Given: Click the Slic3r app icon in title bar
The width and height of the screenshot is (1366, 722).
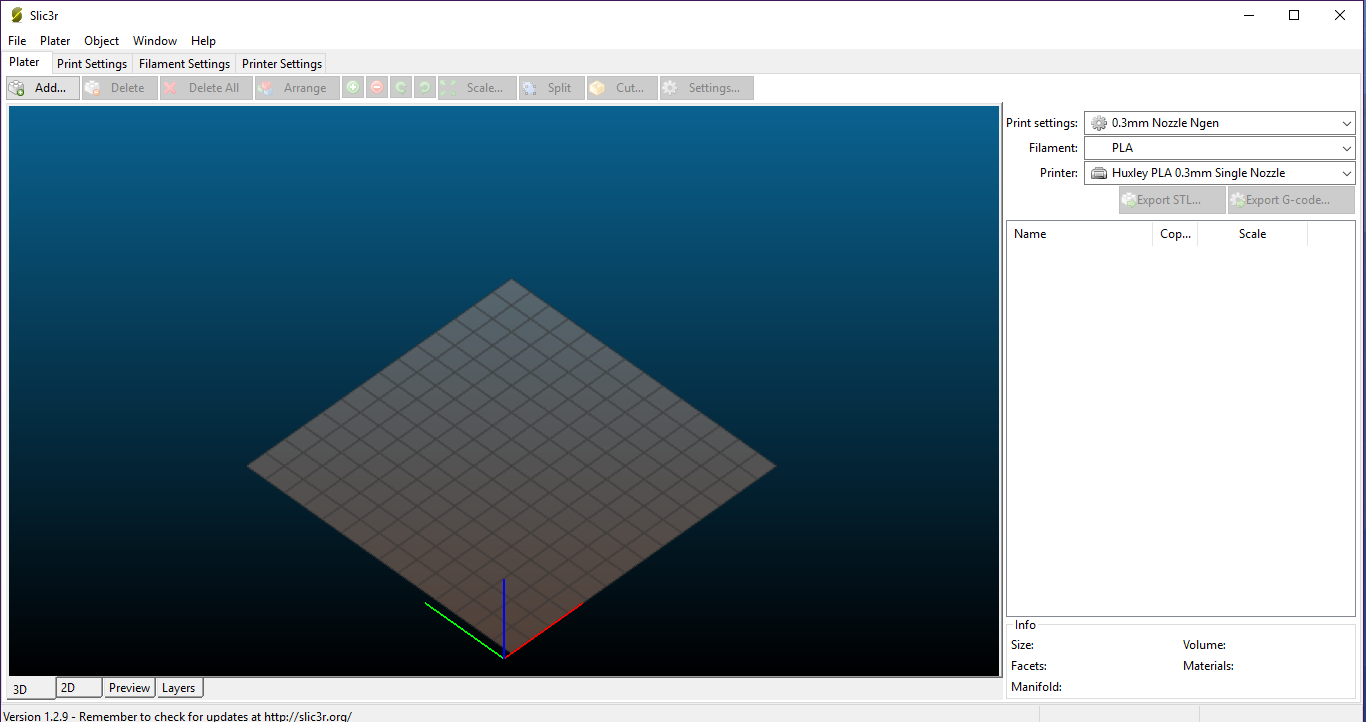Looking at the screenshot, I should point(16,15).
